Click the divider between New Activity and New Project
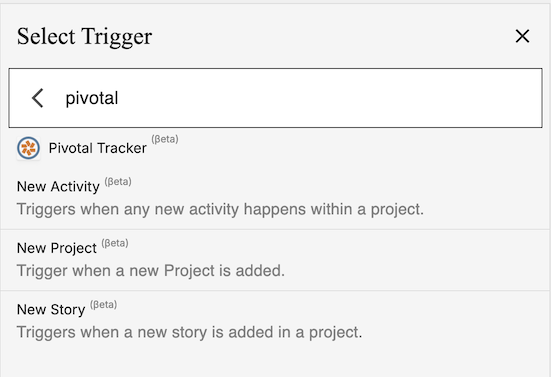This screenshot has height=377, width=551. click(275, 229)
